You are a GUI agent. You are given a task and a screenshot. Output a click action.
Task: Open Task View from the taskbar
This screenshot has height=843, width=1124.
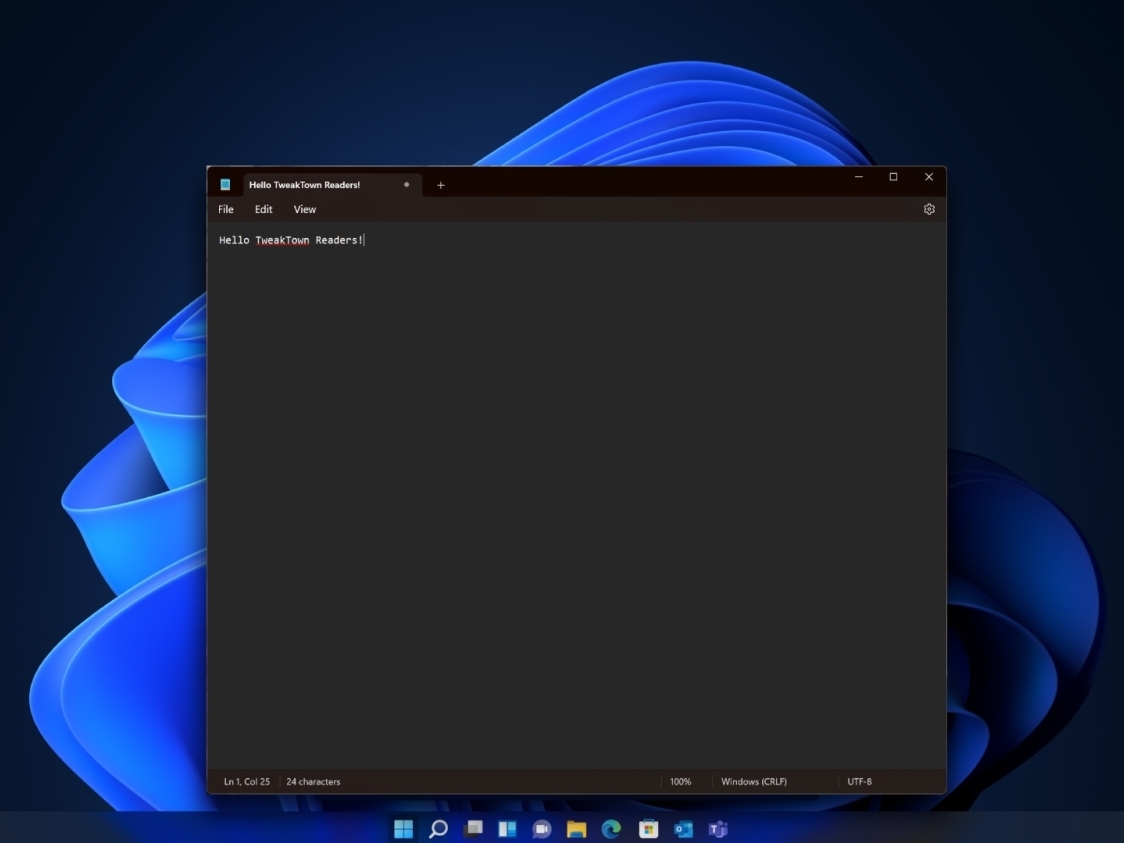[473, 829]
